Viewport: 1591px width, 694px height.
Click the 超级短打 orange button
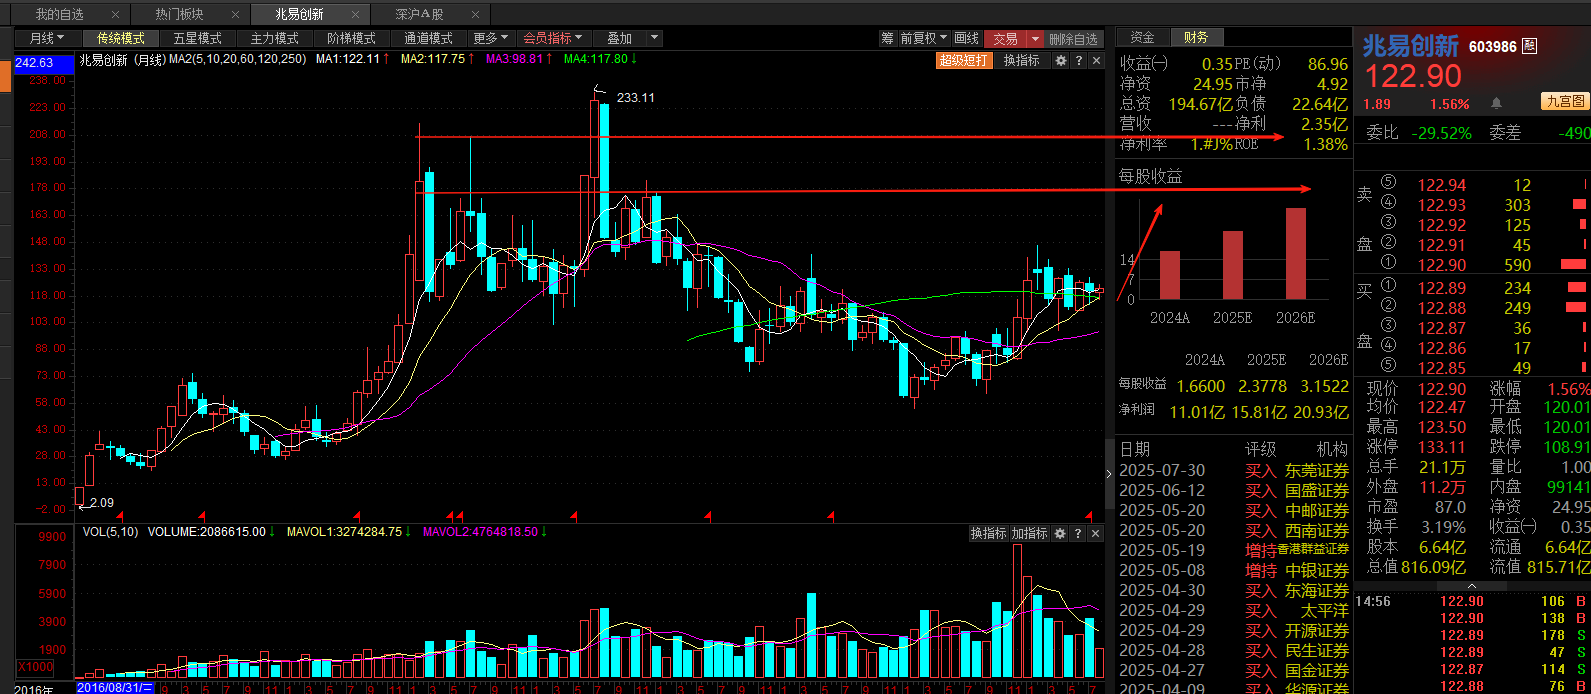[x=965, y=60]
